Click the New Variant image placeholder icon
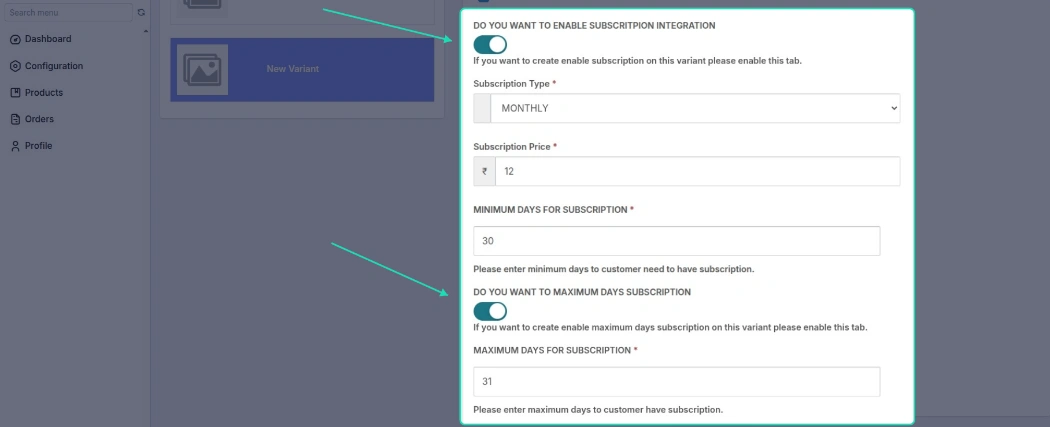The width and height of the screenshot is (1050, 427). pos(202,70)
